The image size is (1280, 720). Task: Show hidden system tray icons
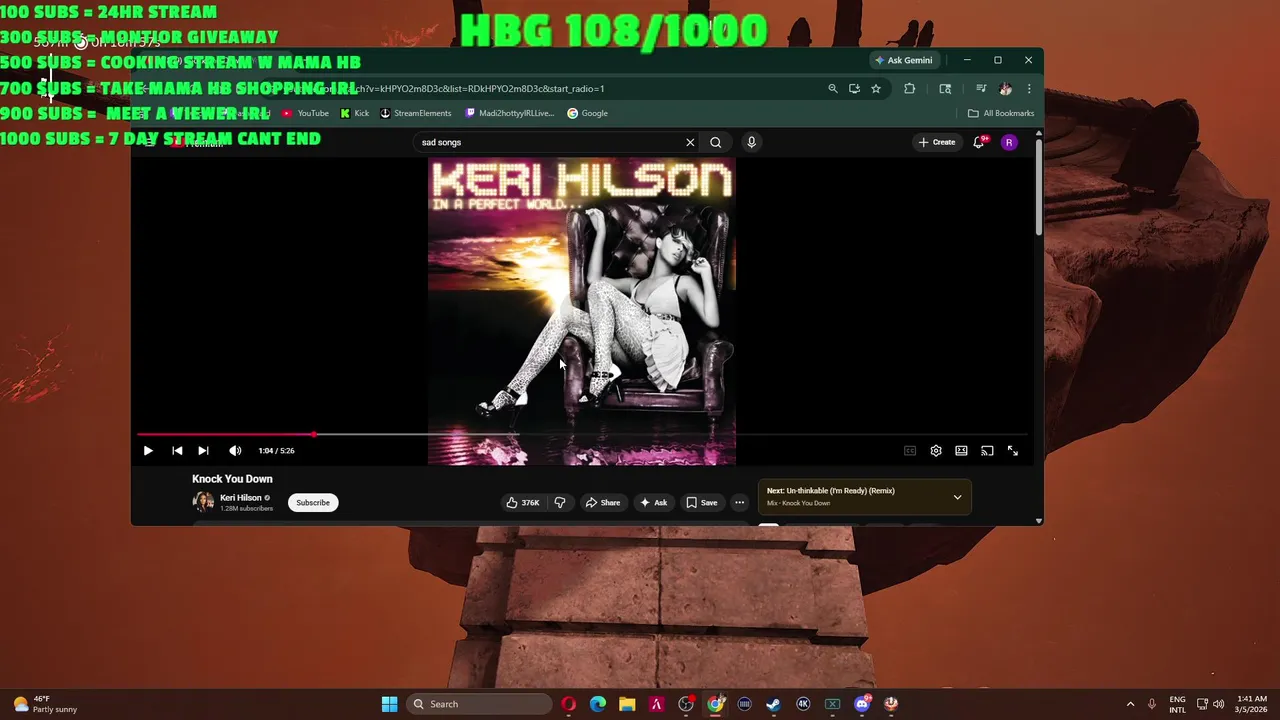click(x=1130, y=704)
